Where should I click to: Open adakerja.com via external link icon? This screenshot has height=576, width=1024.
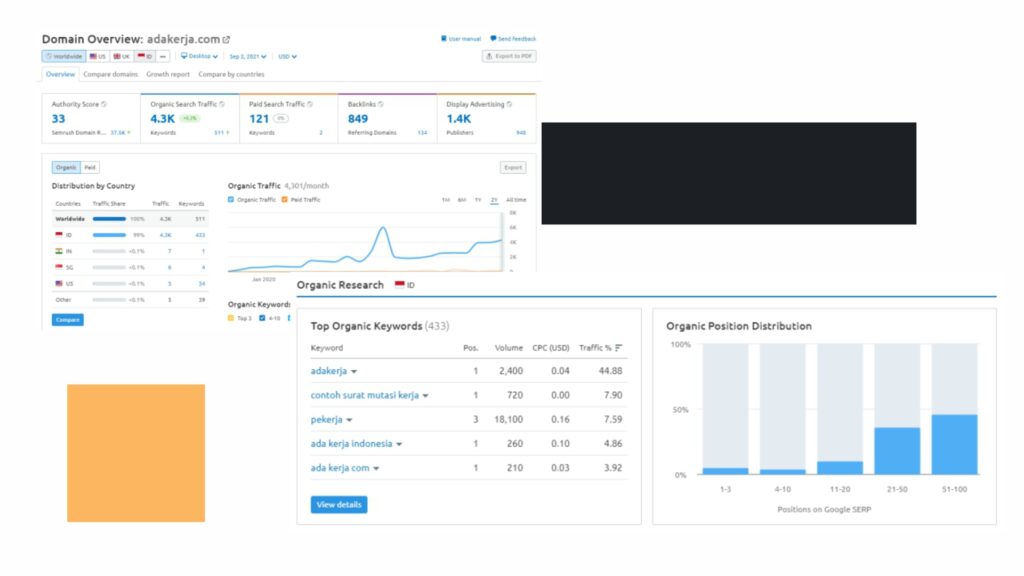(226, 40)
